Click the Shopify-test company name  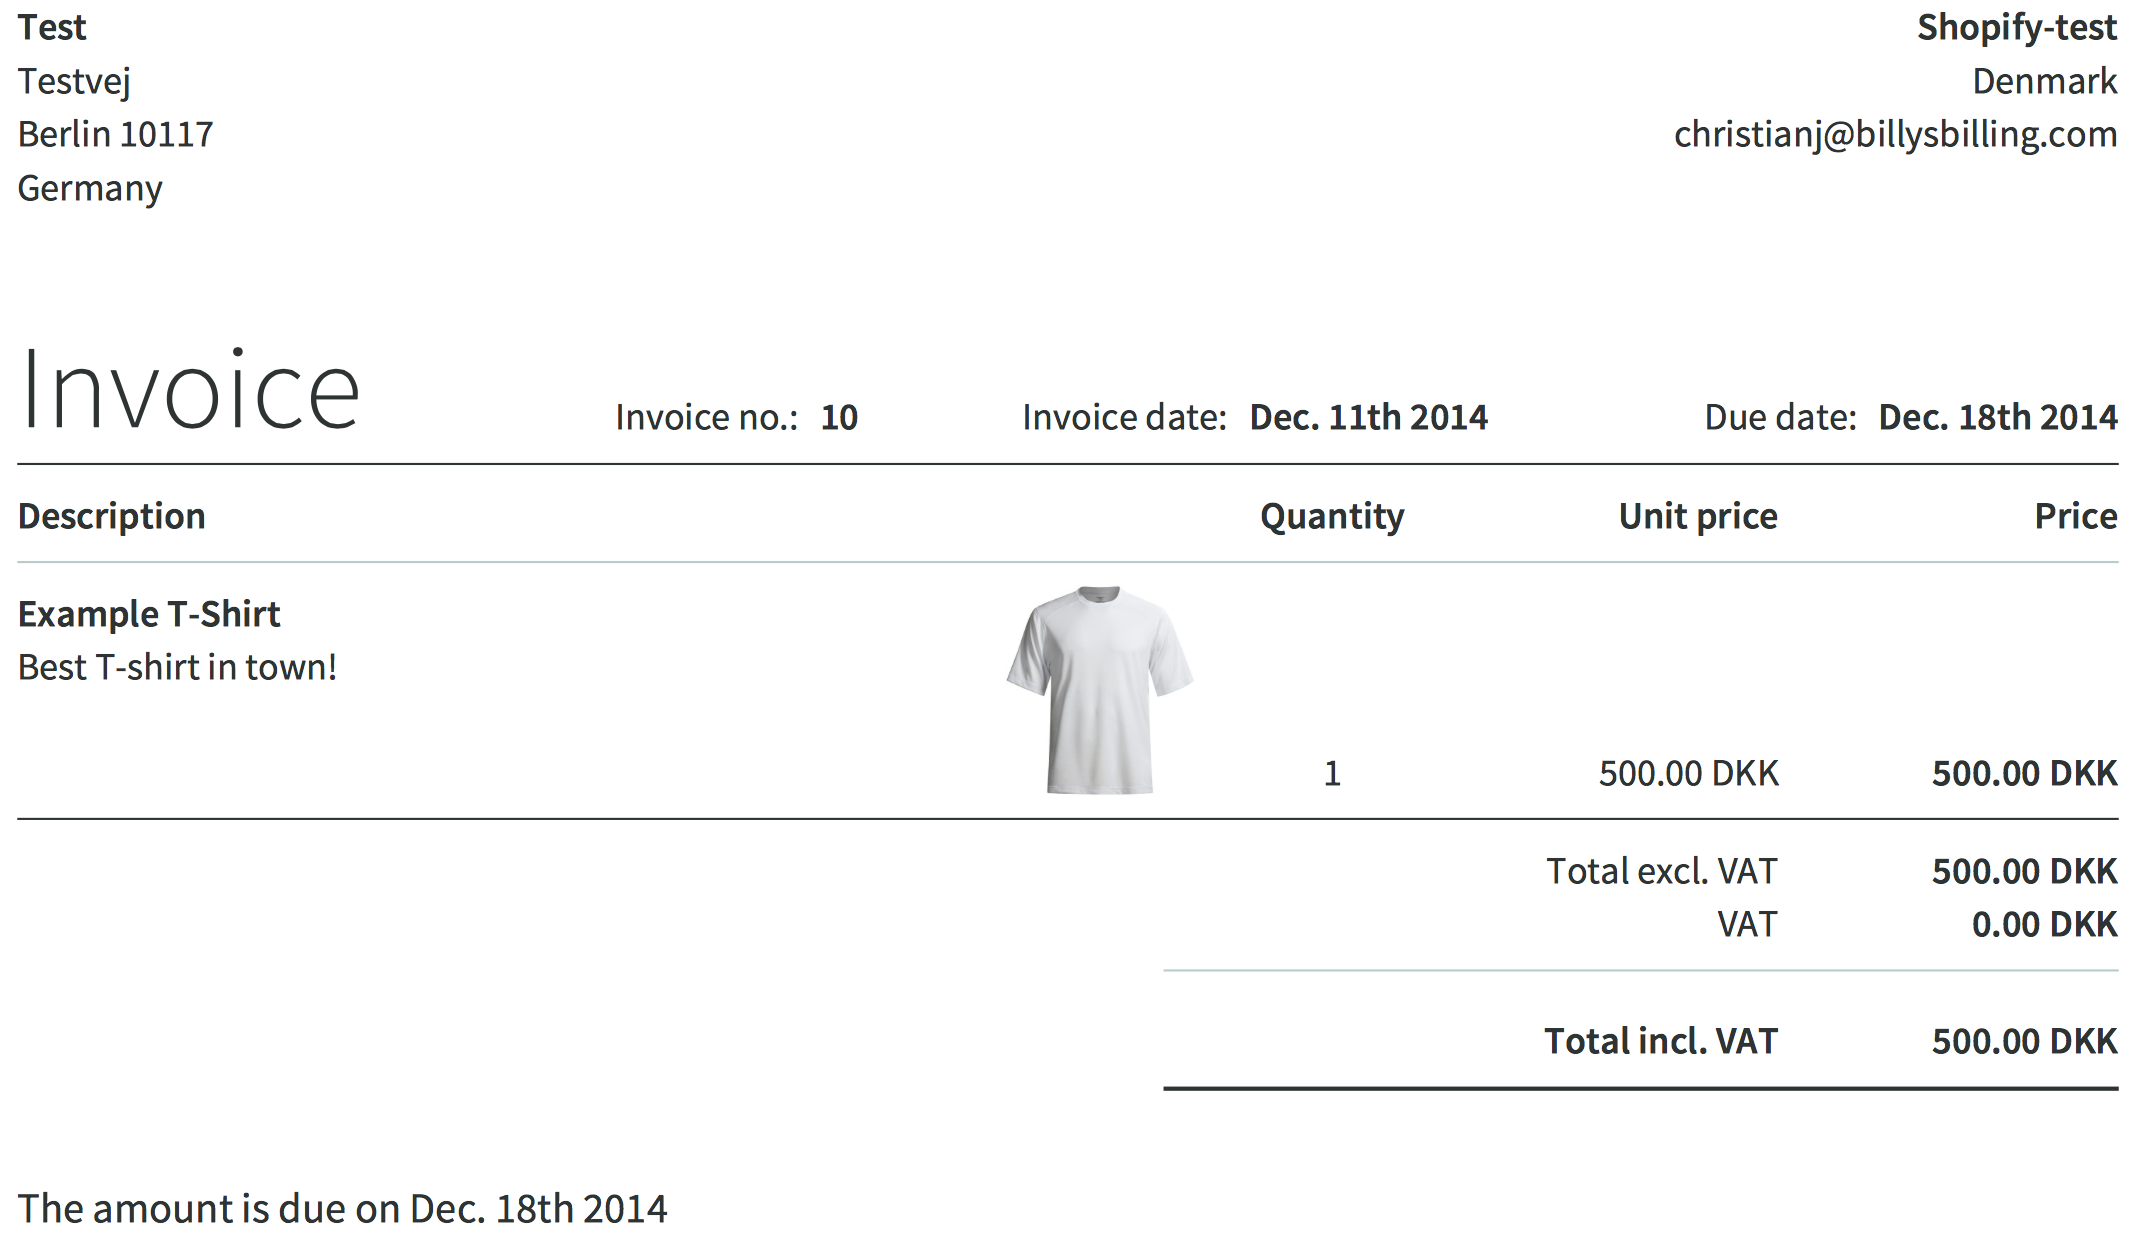[2017, 28]
